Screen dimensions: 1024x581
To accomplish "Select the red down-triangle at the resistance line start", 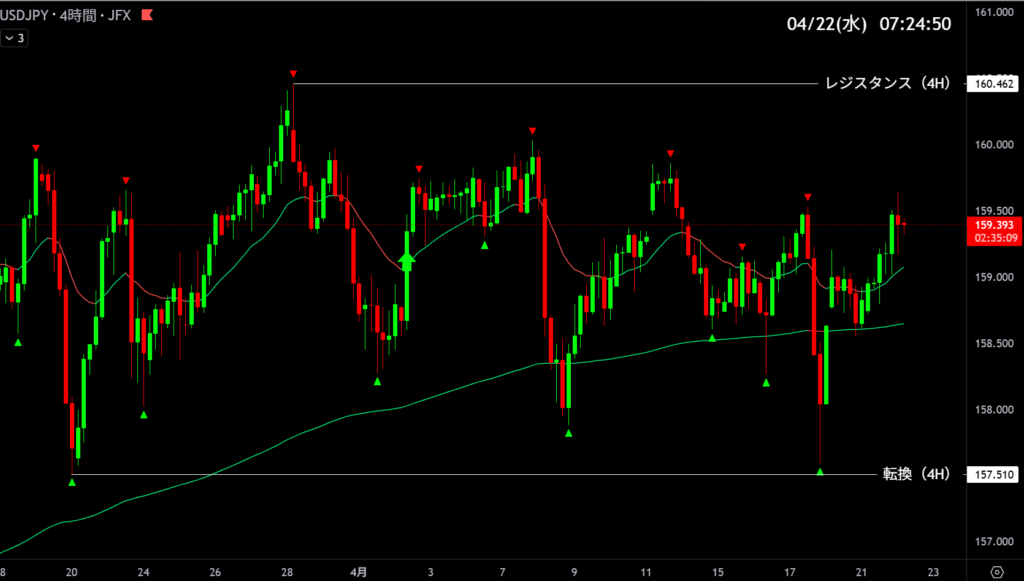I will [293, 75].
